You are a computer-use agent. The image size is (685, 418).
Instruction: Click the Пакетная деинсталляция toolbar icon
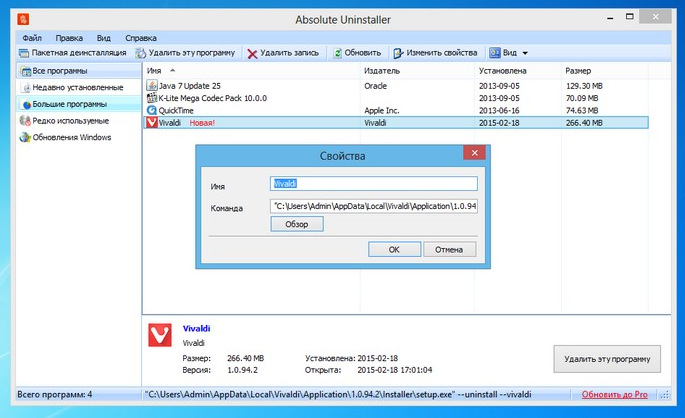pos(24,53)
